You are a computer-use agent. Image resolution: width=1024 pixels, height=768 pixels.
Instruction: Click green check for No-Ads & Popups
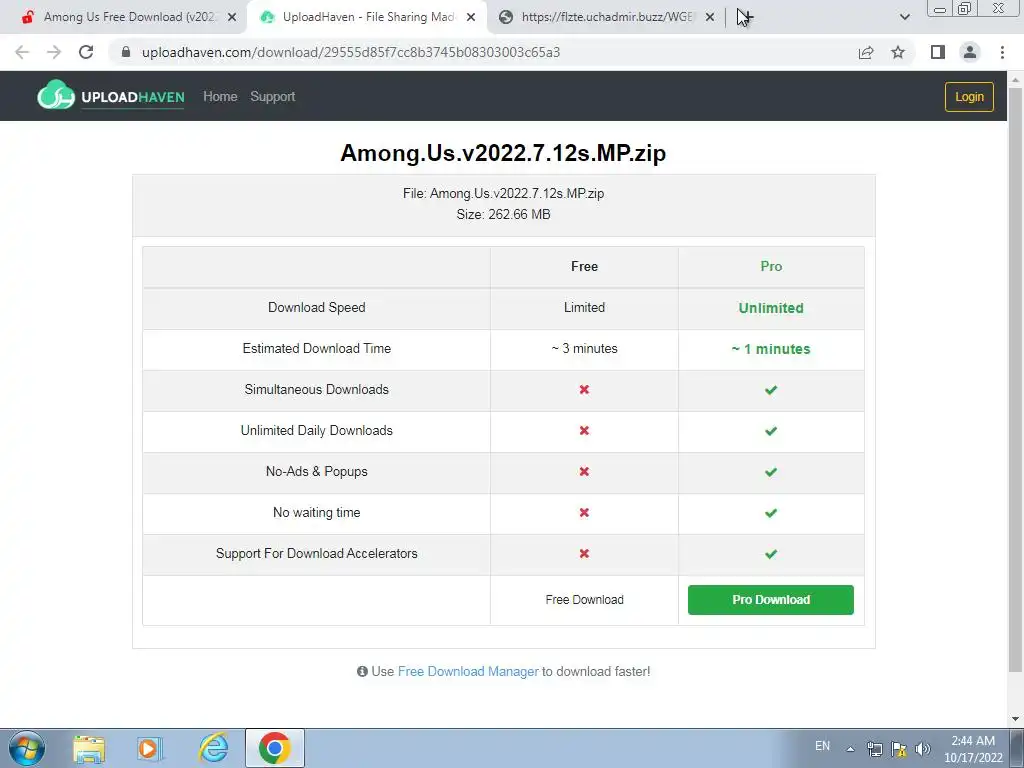[x=771, y=472]
